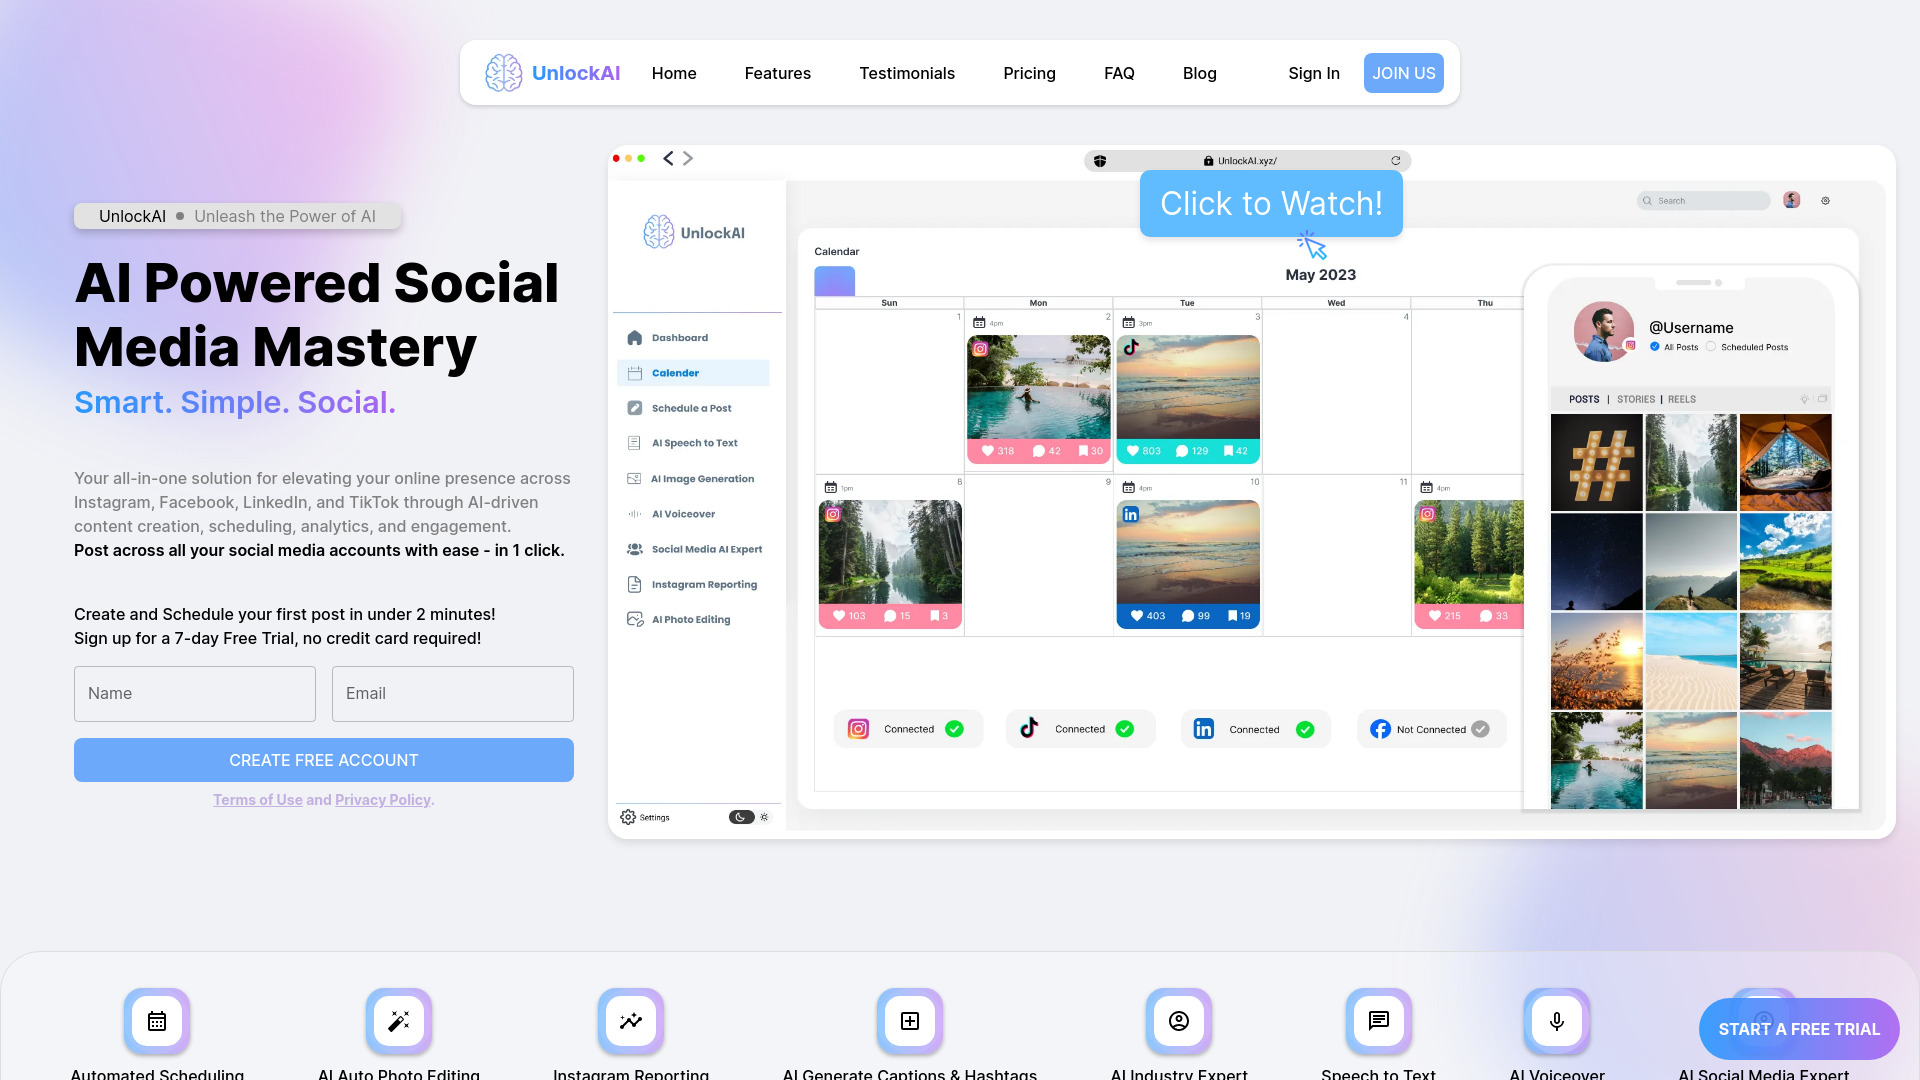Expand Instagram Reporting section

[x=704, y=583]
